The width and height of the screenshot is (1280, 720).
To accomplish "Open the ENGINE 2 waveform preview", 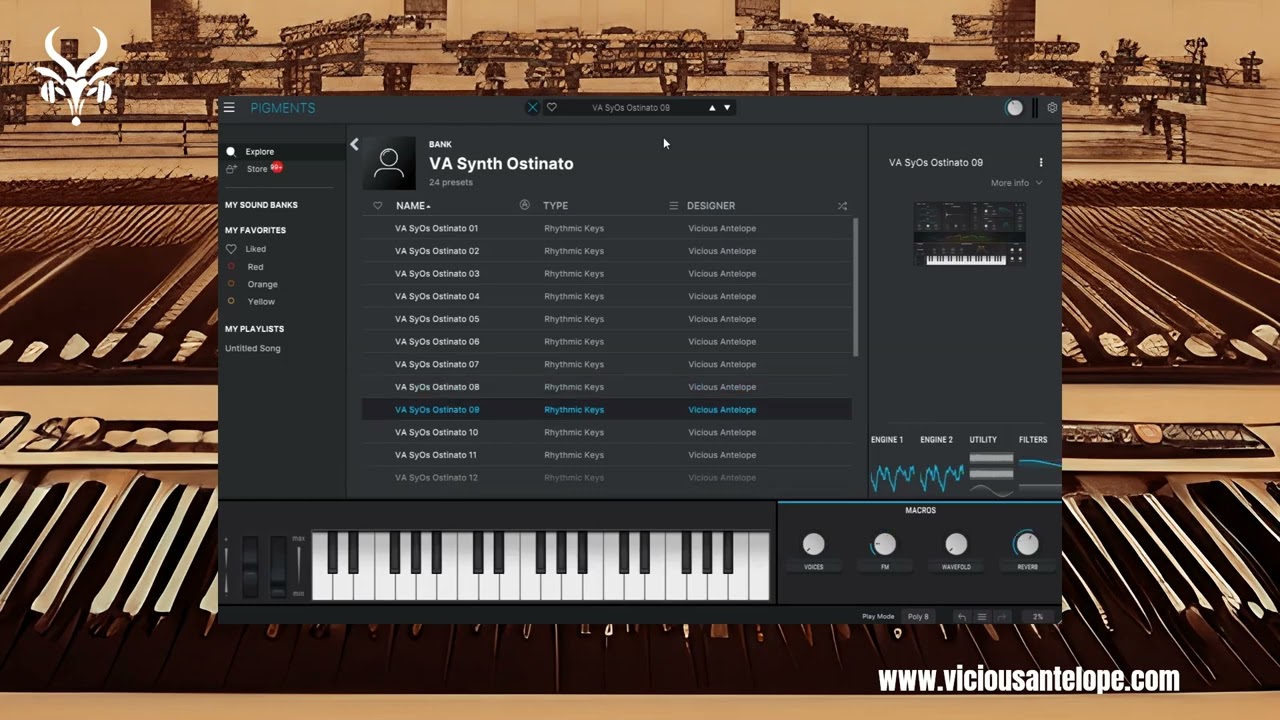I will point(941,476).
